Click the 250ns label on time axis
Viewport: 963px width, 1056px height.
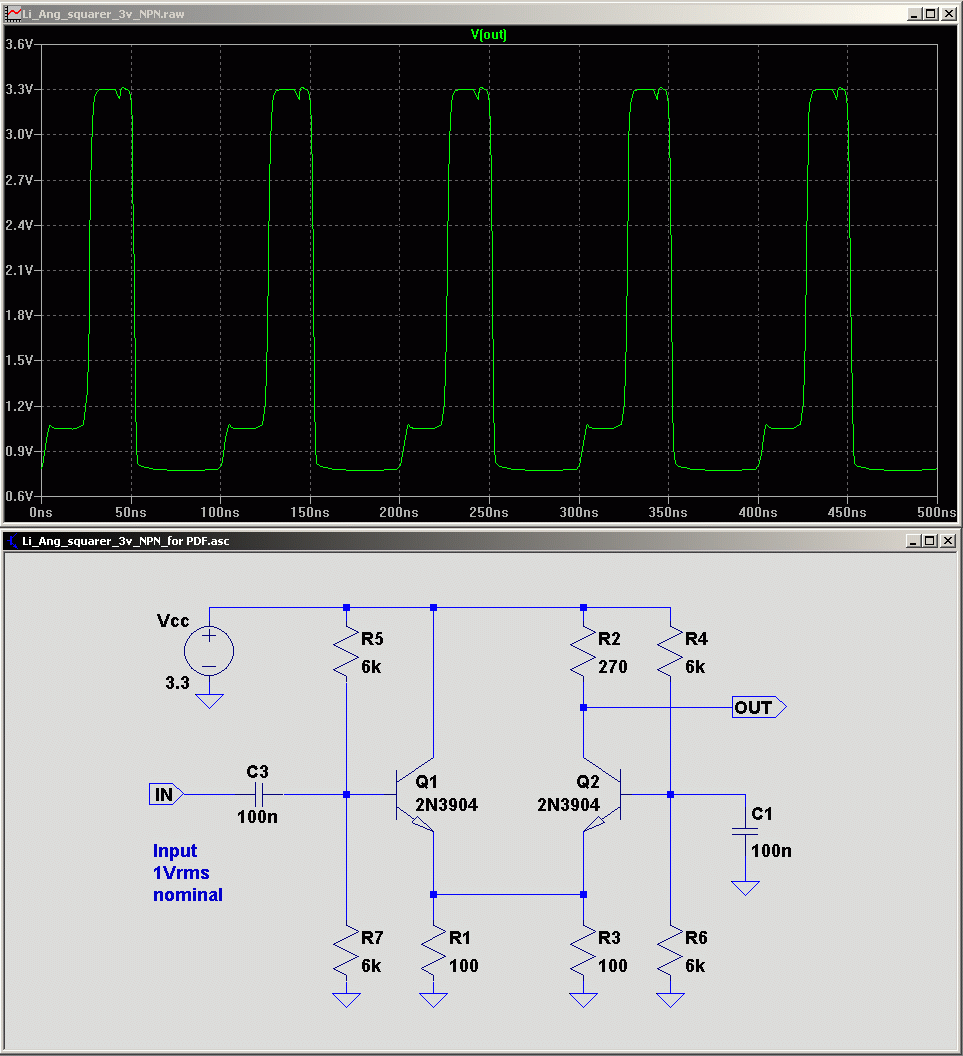[489, 513]
